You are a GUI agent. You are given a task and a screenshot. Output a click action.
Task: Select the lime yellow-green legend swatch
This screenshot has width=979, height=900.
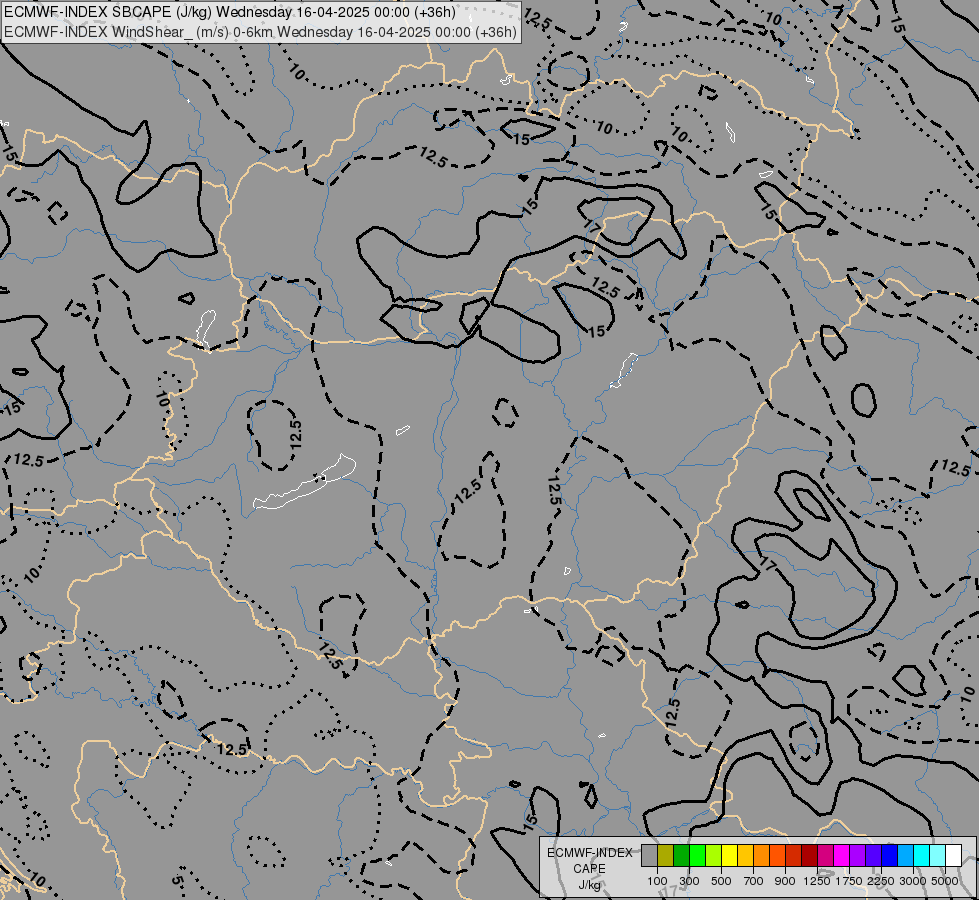pos(714,856)
